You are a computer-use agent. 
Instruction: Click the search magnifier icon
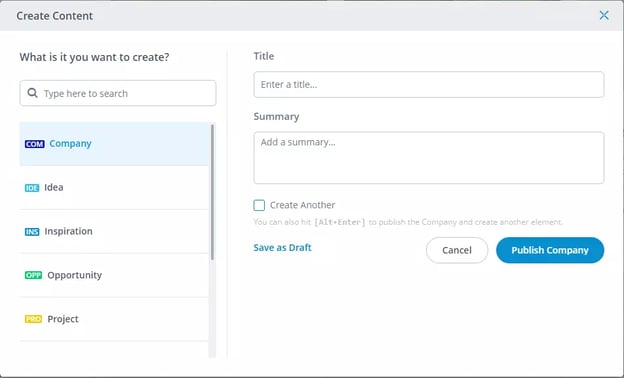32,93
